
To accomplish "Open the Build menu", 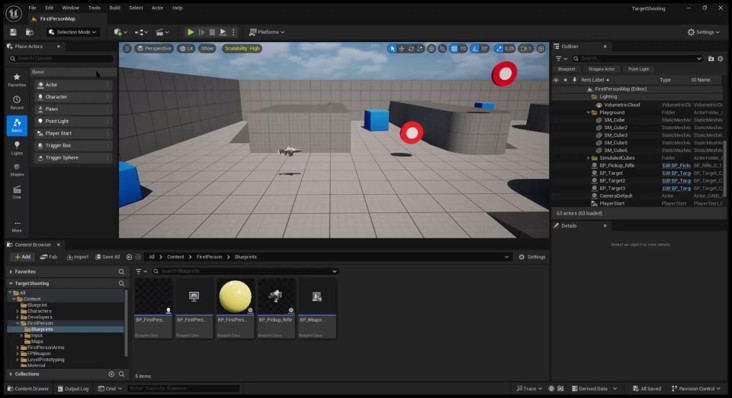I will click(x=115, y=8).
